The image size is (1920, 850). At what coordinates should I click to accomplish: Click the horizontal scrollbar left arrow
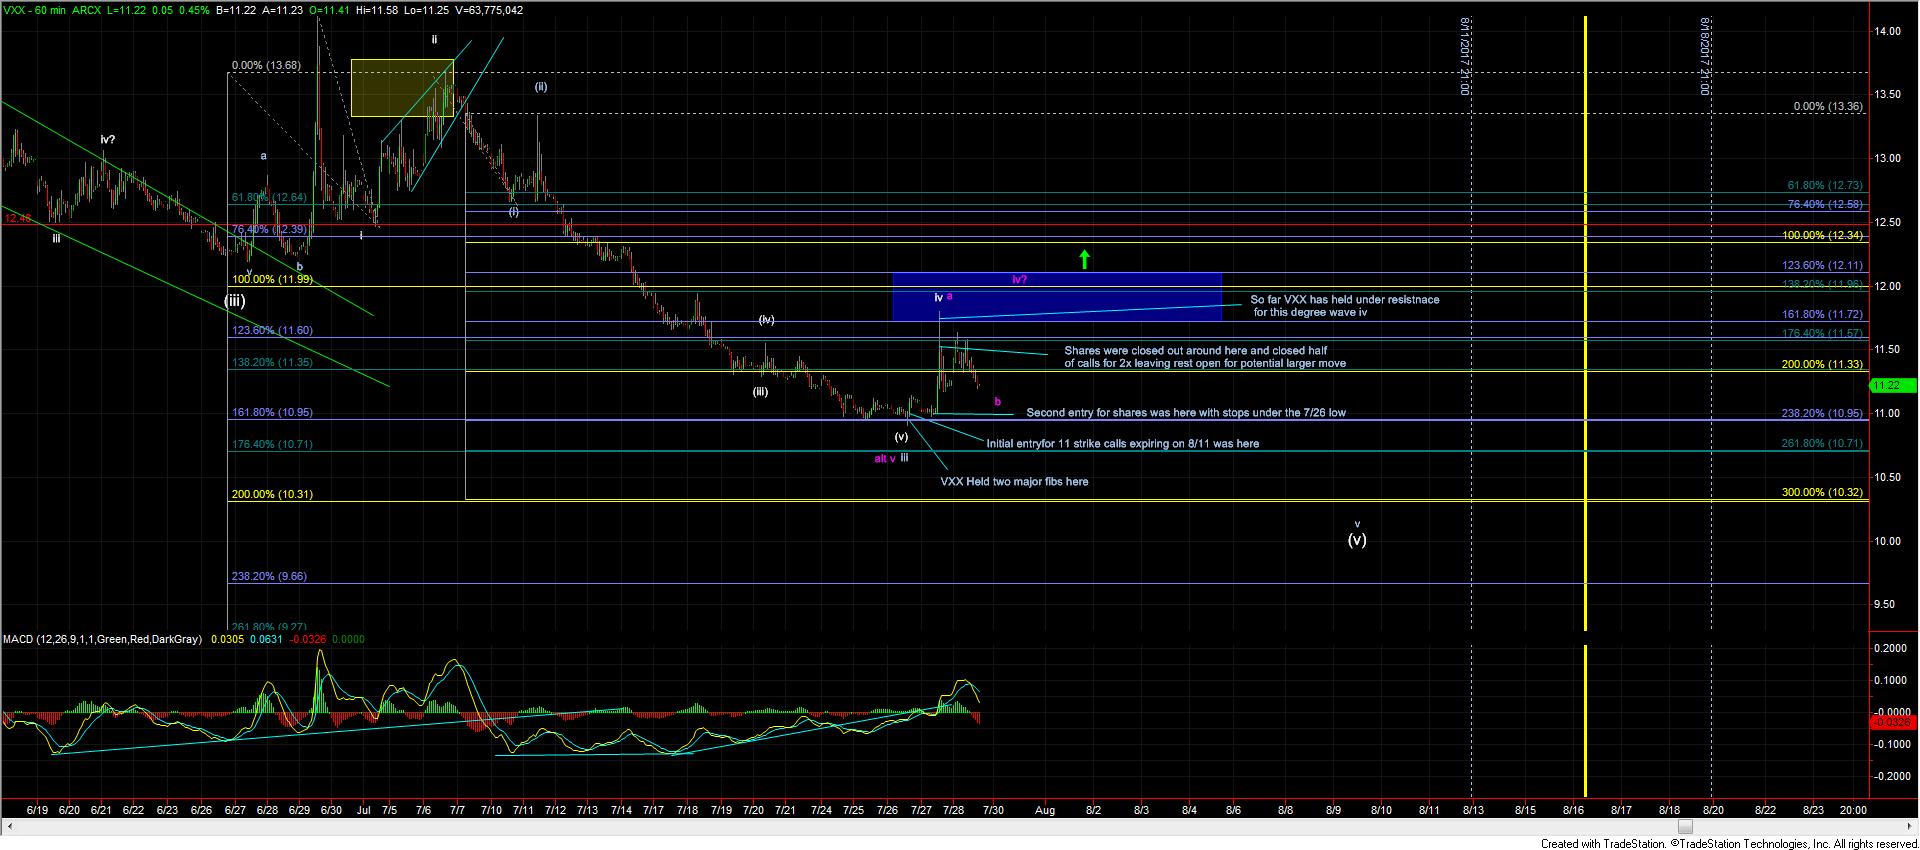click(8, 827)
